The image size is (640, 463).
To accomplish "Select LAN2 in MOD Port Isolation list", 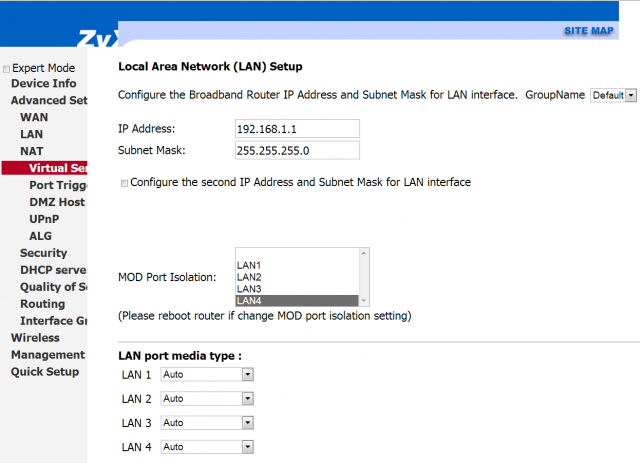I will pos(297,277).
